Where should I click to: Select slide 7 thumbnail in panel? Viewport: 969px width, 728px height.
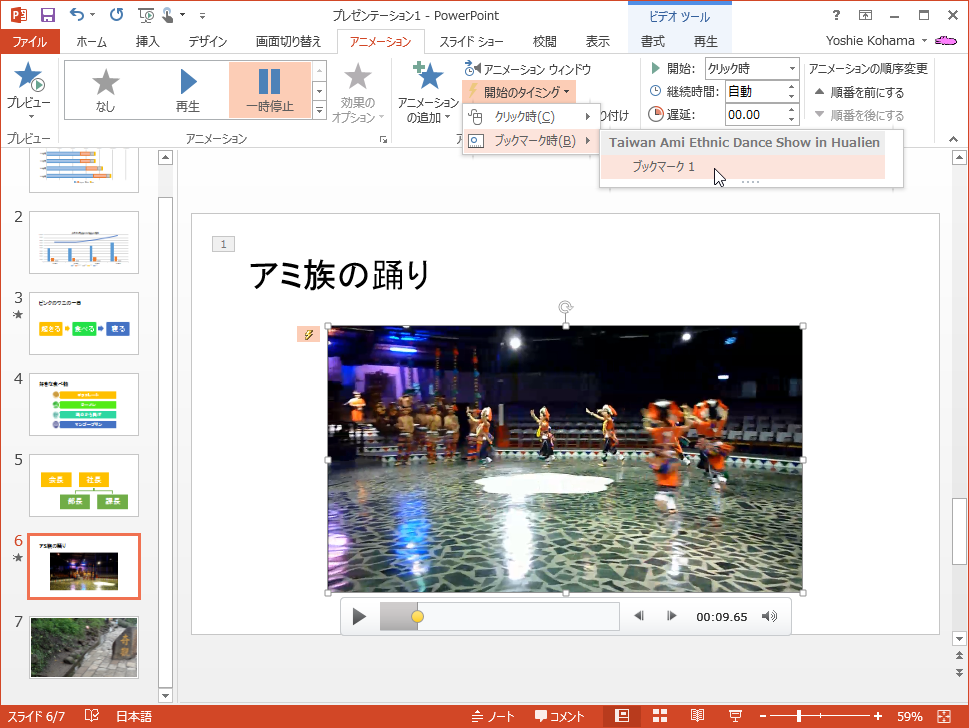pos(84,647)
